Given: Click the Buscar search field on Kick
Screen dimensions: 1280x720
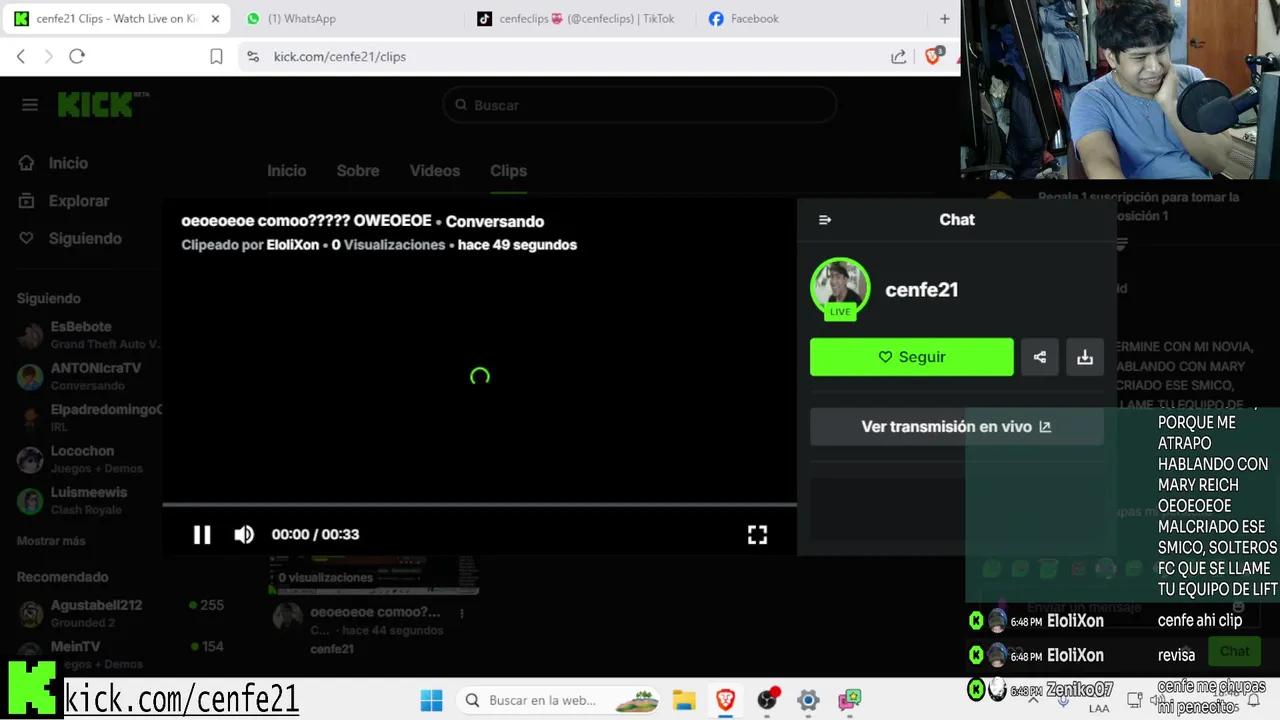Looking at the screenshot, I should (x=639, y=105).
